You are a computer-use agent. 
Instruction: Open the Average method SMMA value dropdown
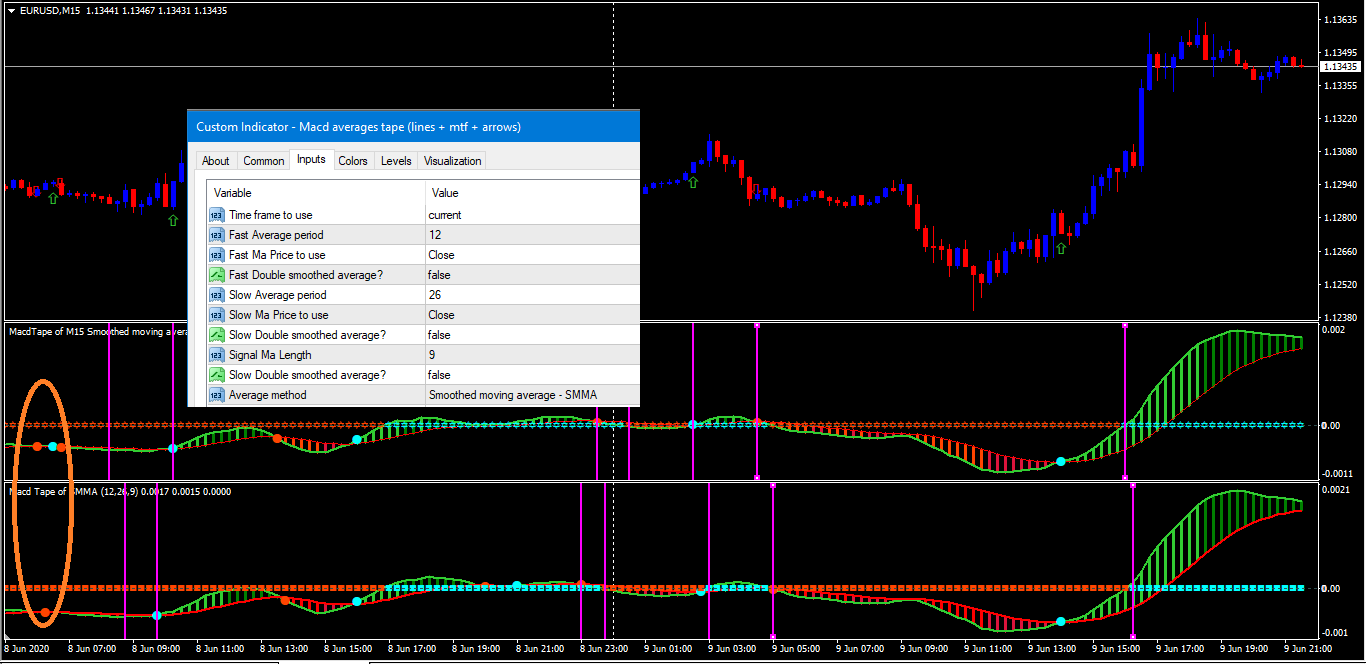(x=512, y=395)
